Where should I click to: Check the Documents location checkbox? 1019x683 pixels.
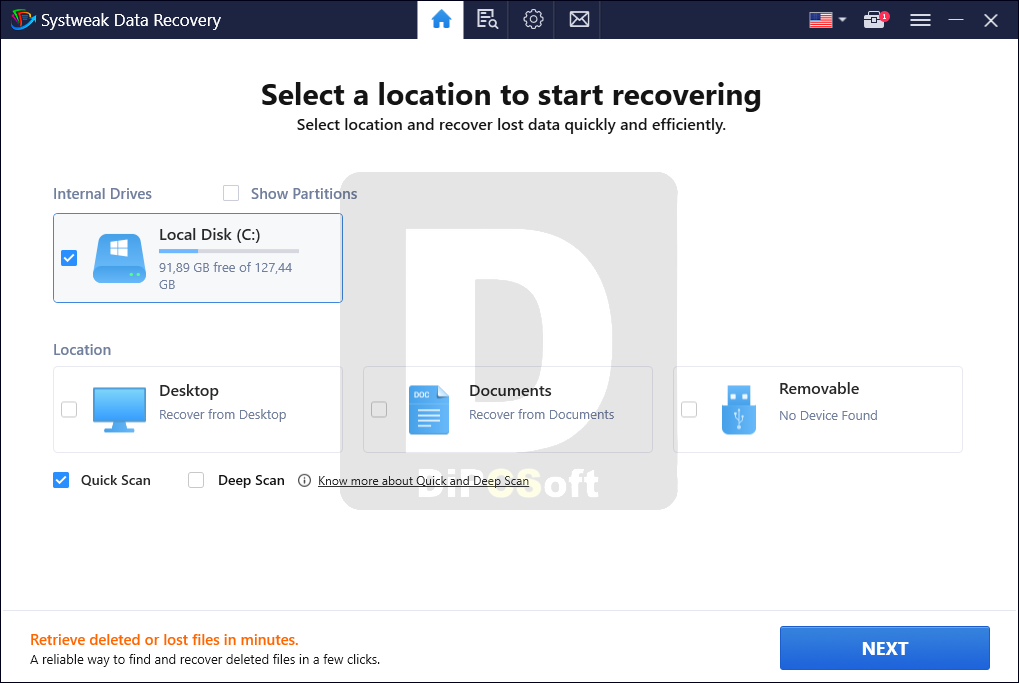coord(379,409)
